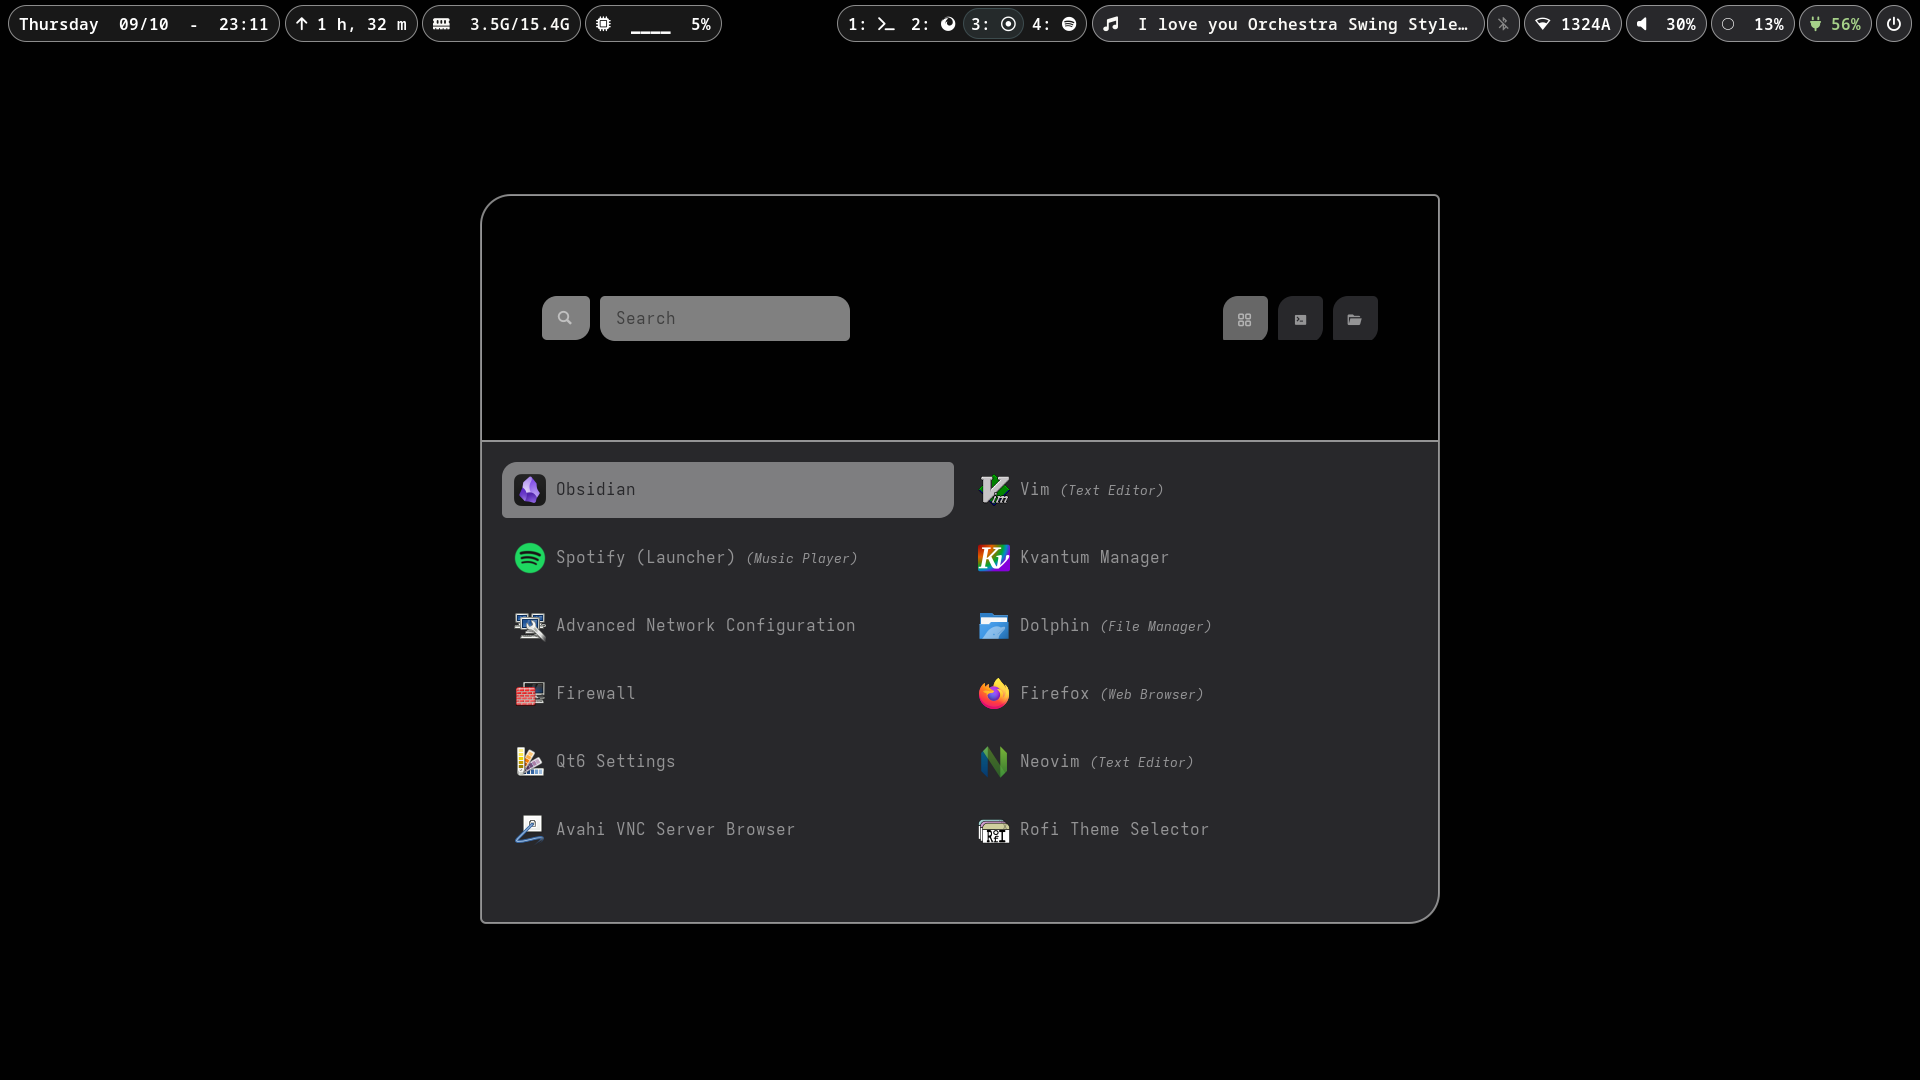Click the magnifying glass search button
This screenshot has width=1920, height=1080.
[566, 319]
